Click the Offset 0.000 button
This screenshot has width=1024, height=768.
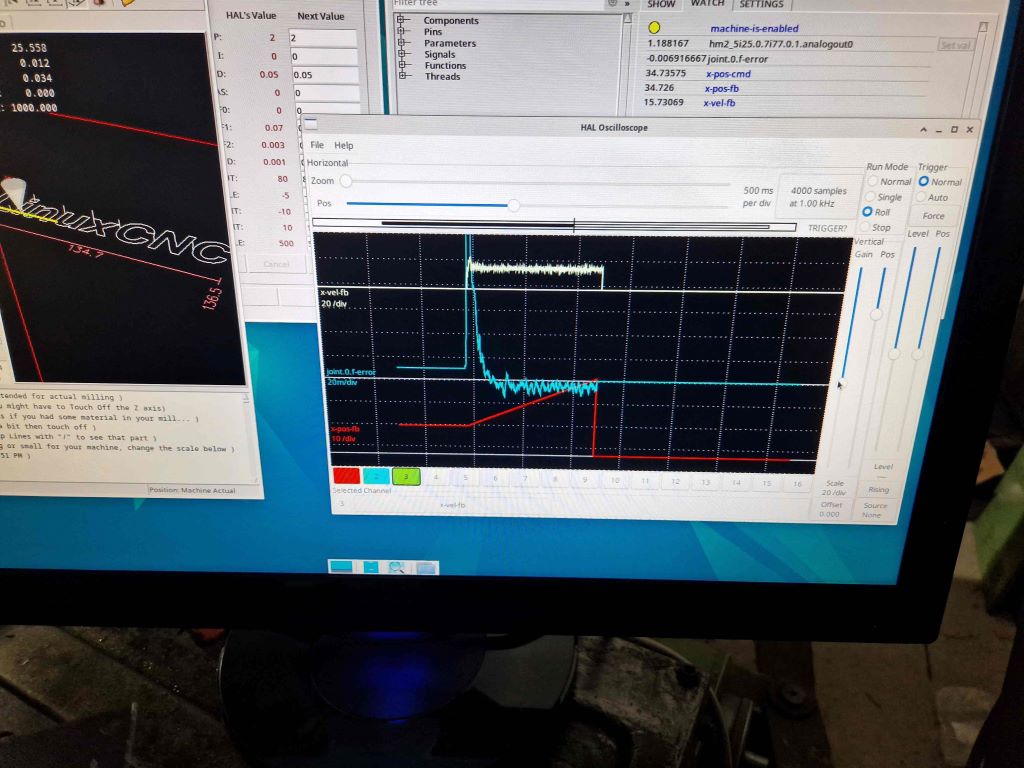[831, 509]
